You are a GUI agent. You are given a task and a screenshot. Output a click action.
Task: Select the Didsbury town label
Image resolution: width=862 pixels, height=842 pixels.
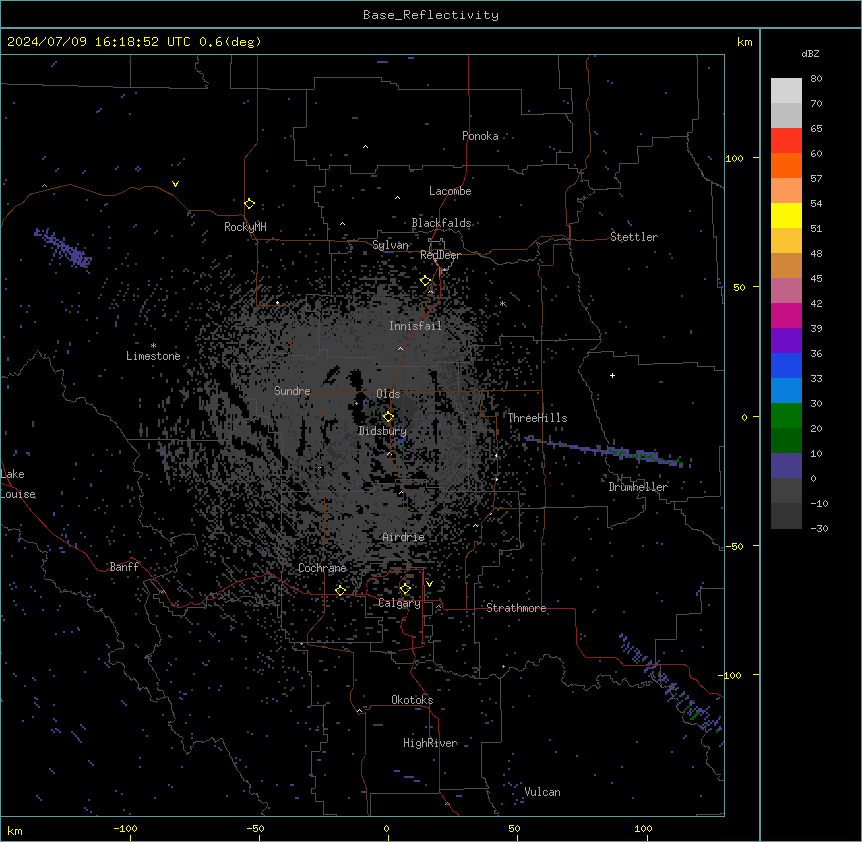pyautogui.click(x=383, y=431)
